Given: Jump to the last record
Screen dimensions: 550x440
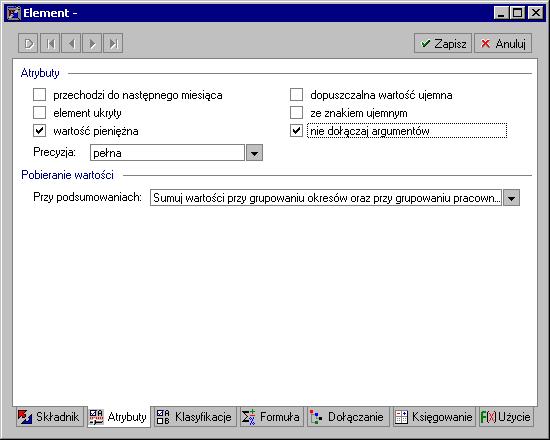Looking at the screenshot, I should point(113,44).
